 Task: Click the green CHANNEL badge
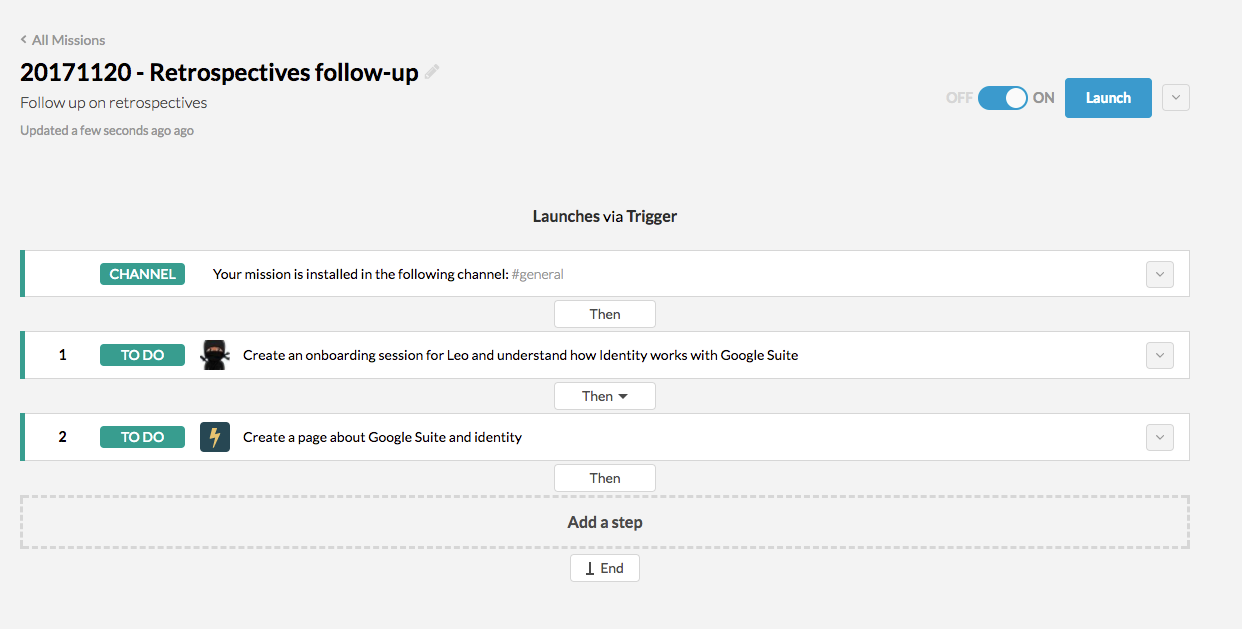142,274
